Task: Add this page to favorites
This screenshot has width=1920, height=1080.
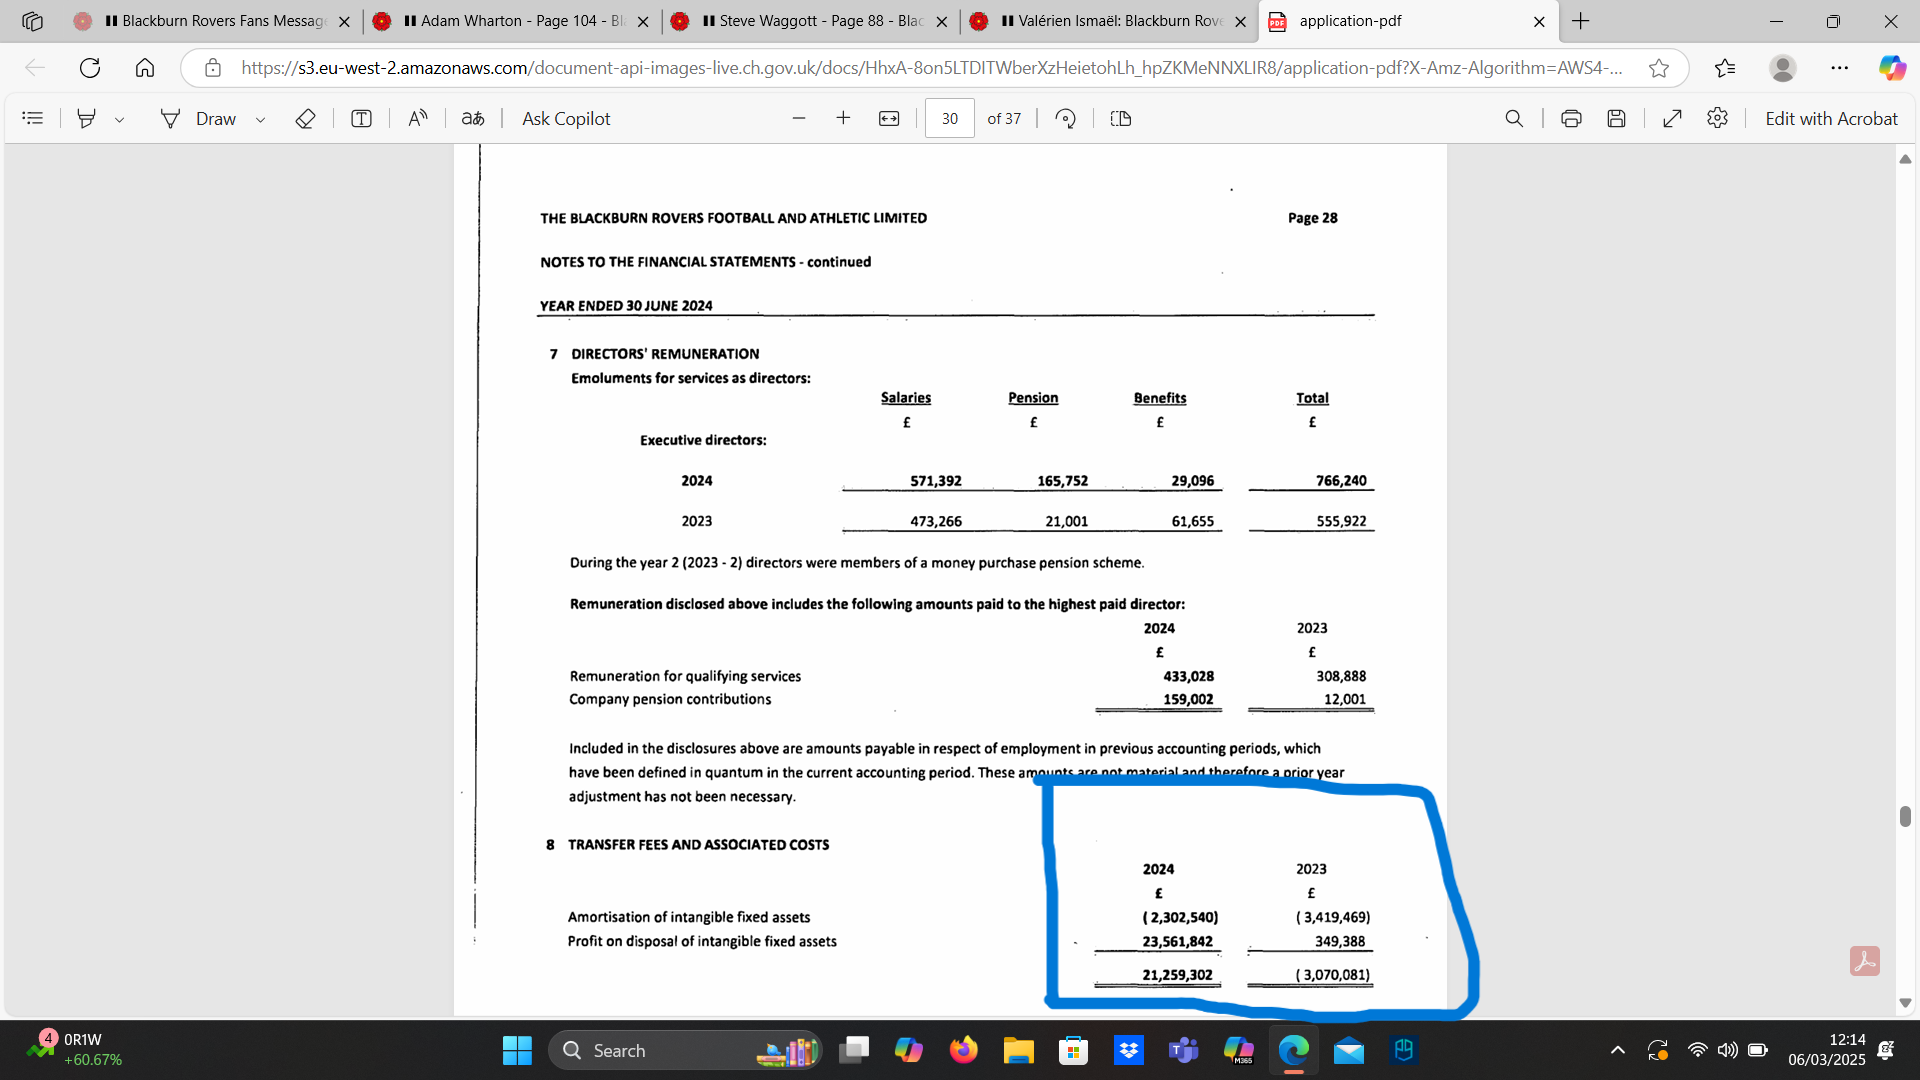Action: click(1659, 68)
